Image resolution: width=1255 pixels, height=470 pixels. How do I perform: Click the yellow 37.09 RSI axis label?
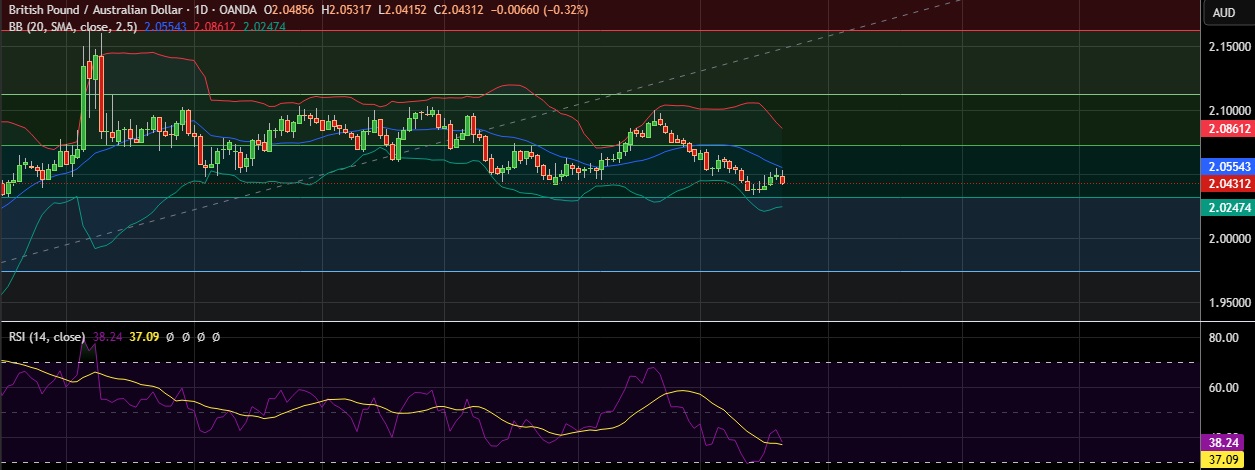(x=1224, y=458)
